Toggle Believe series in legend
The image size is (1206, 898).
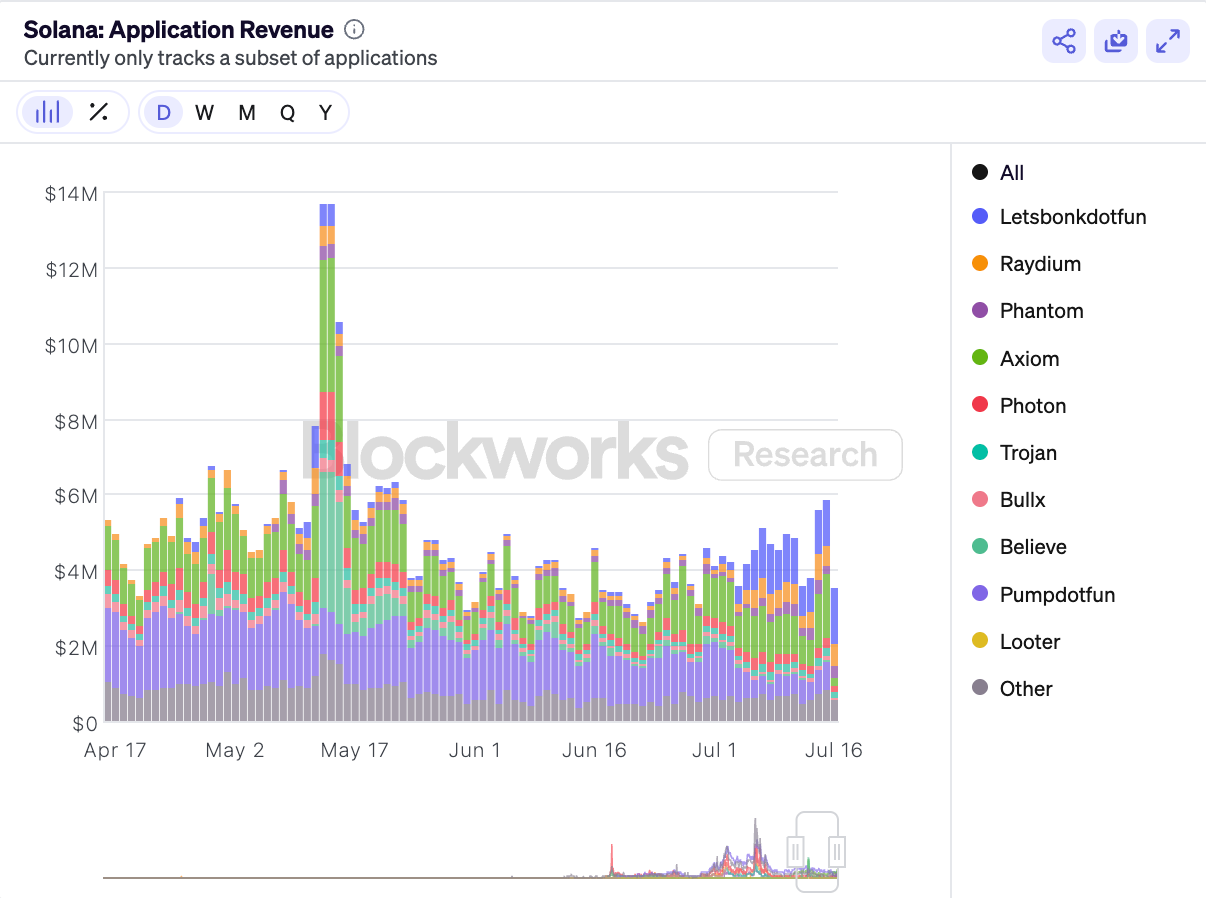pyautogui.click(x=1019, y=547)
